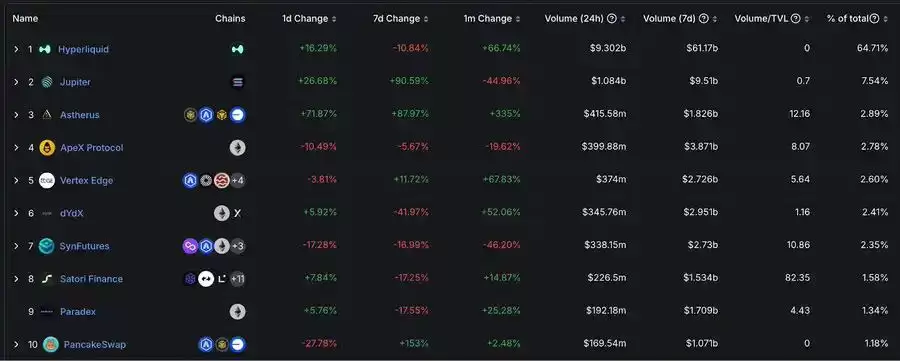Click the PancakeSwap logo icon
This screenshot has height=361, width=900.
(51, 344)
